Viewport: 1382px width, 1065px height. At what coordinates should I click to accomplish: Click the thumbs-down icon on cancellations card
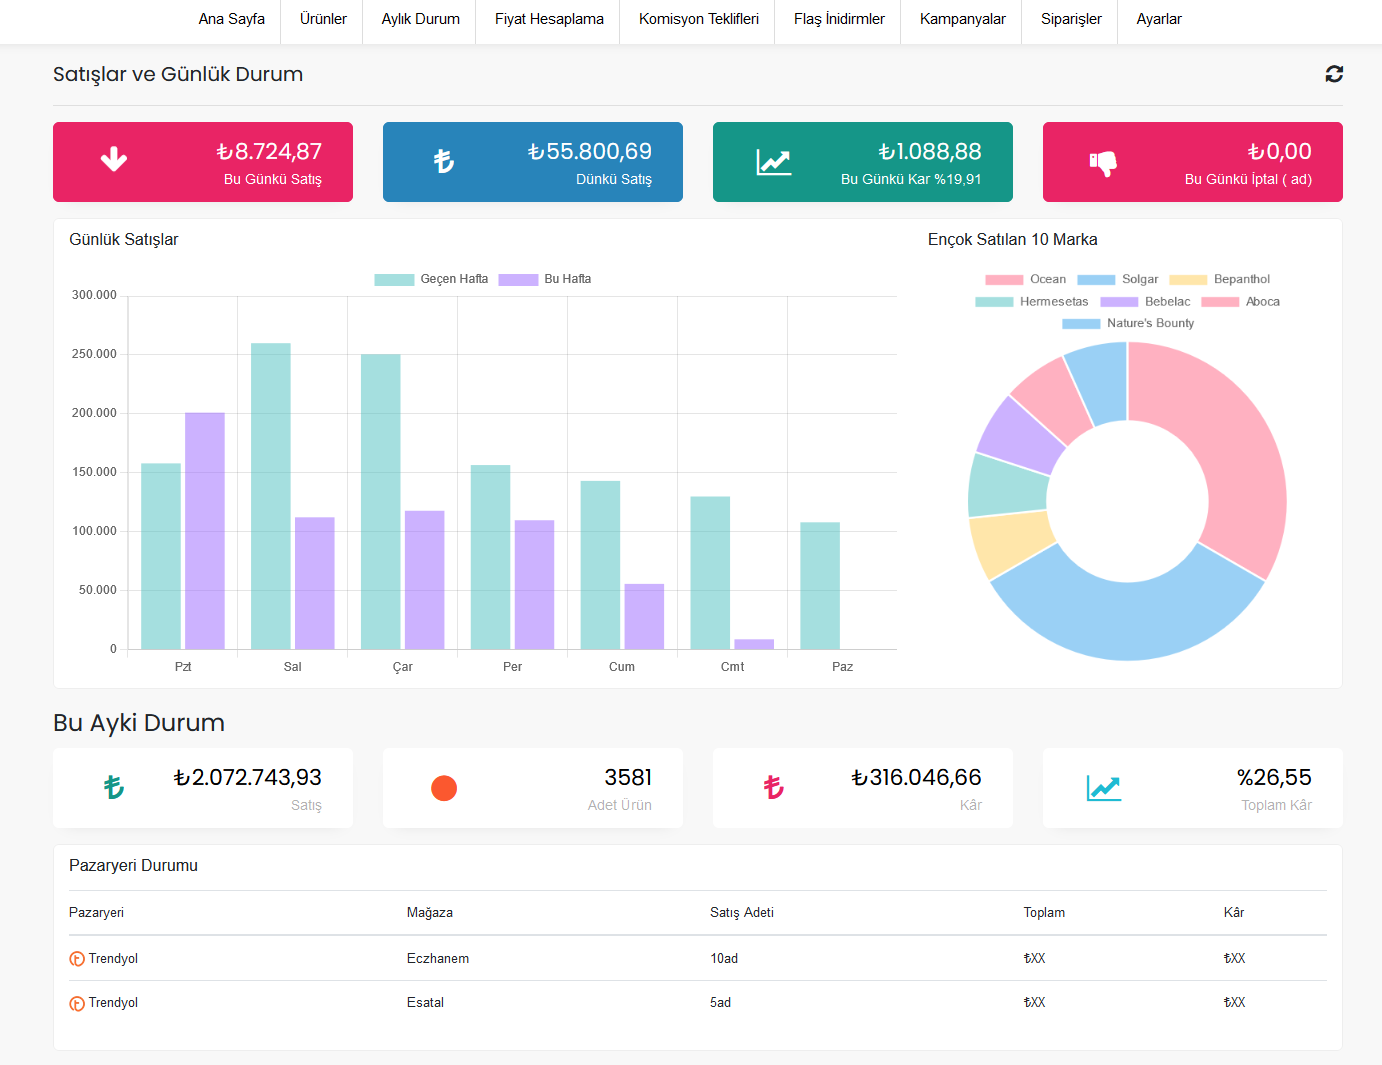click(x=1103, y=163)
